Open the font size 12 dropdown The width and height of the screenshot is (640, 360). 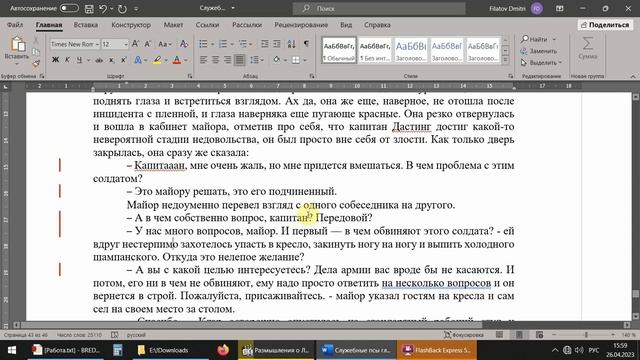(125, 44)
